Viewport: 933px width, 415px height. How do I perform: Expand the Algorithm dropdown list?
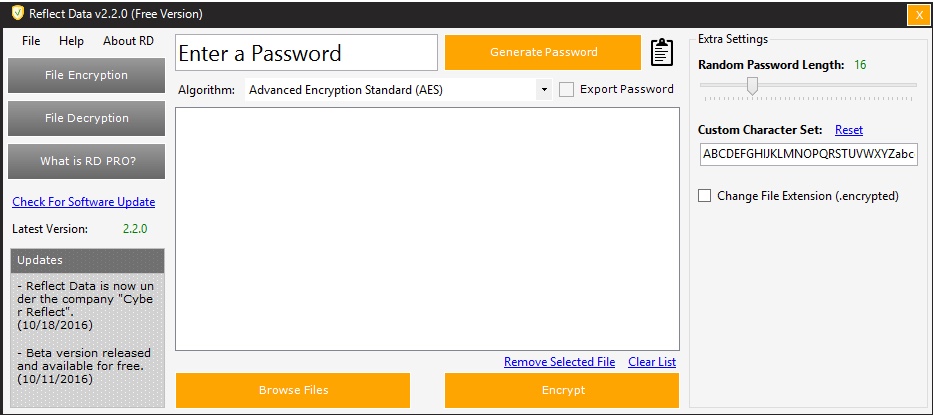[x=543, y=89]
